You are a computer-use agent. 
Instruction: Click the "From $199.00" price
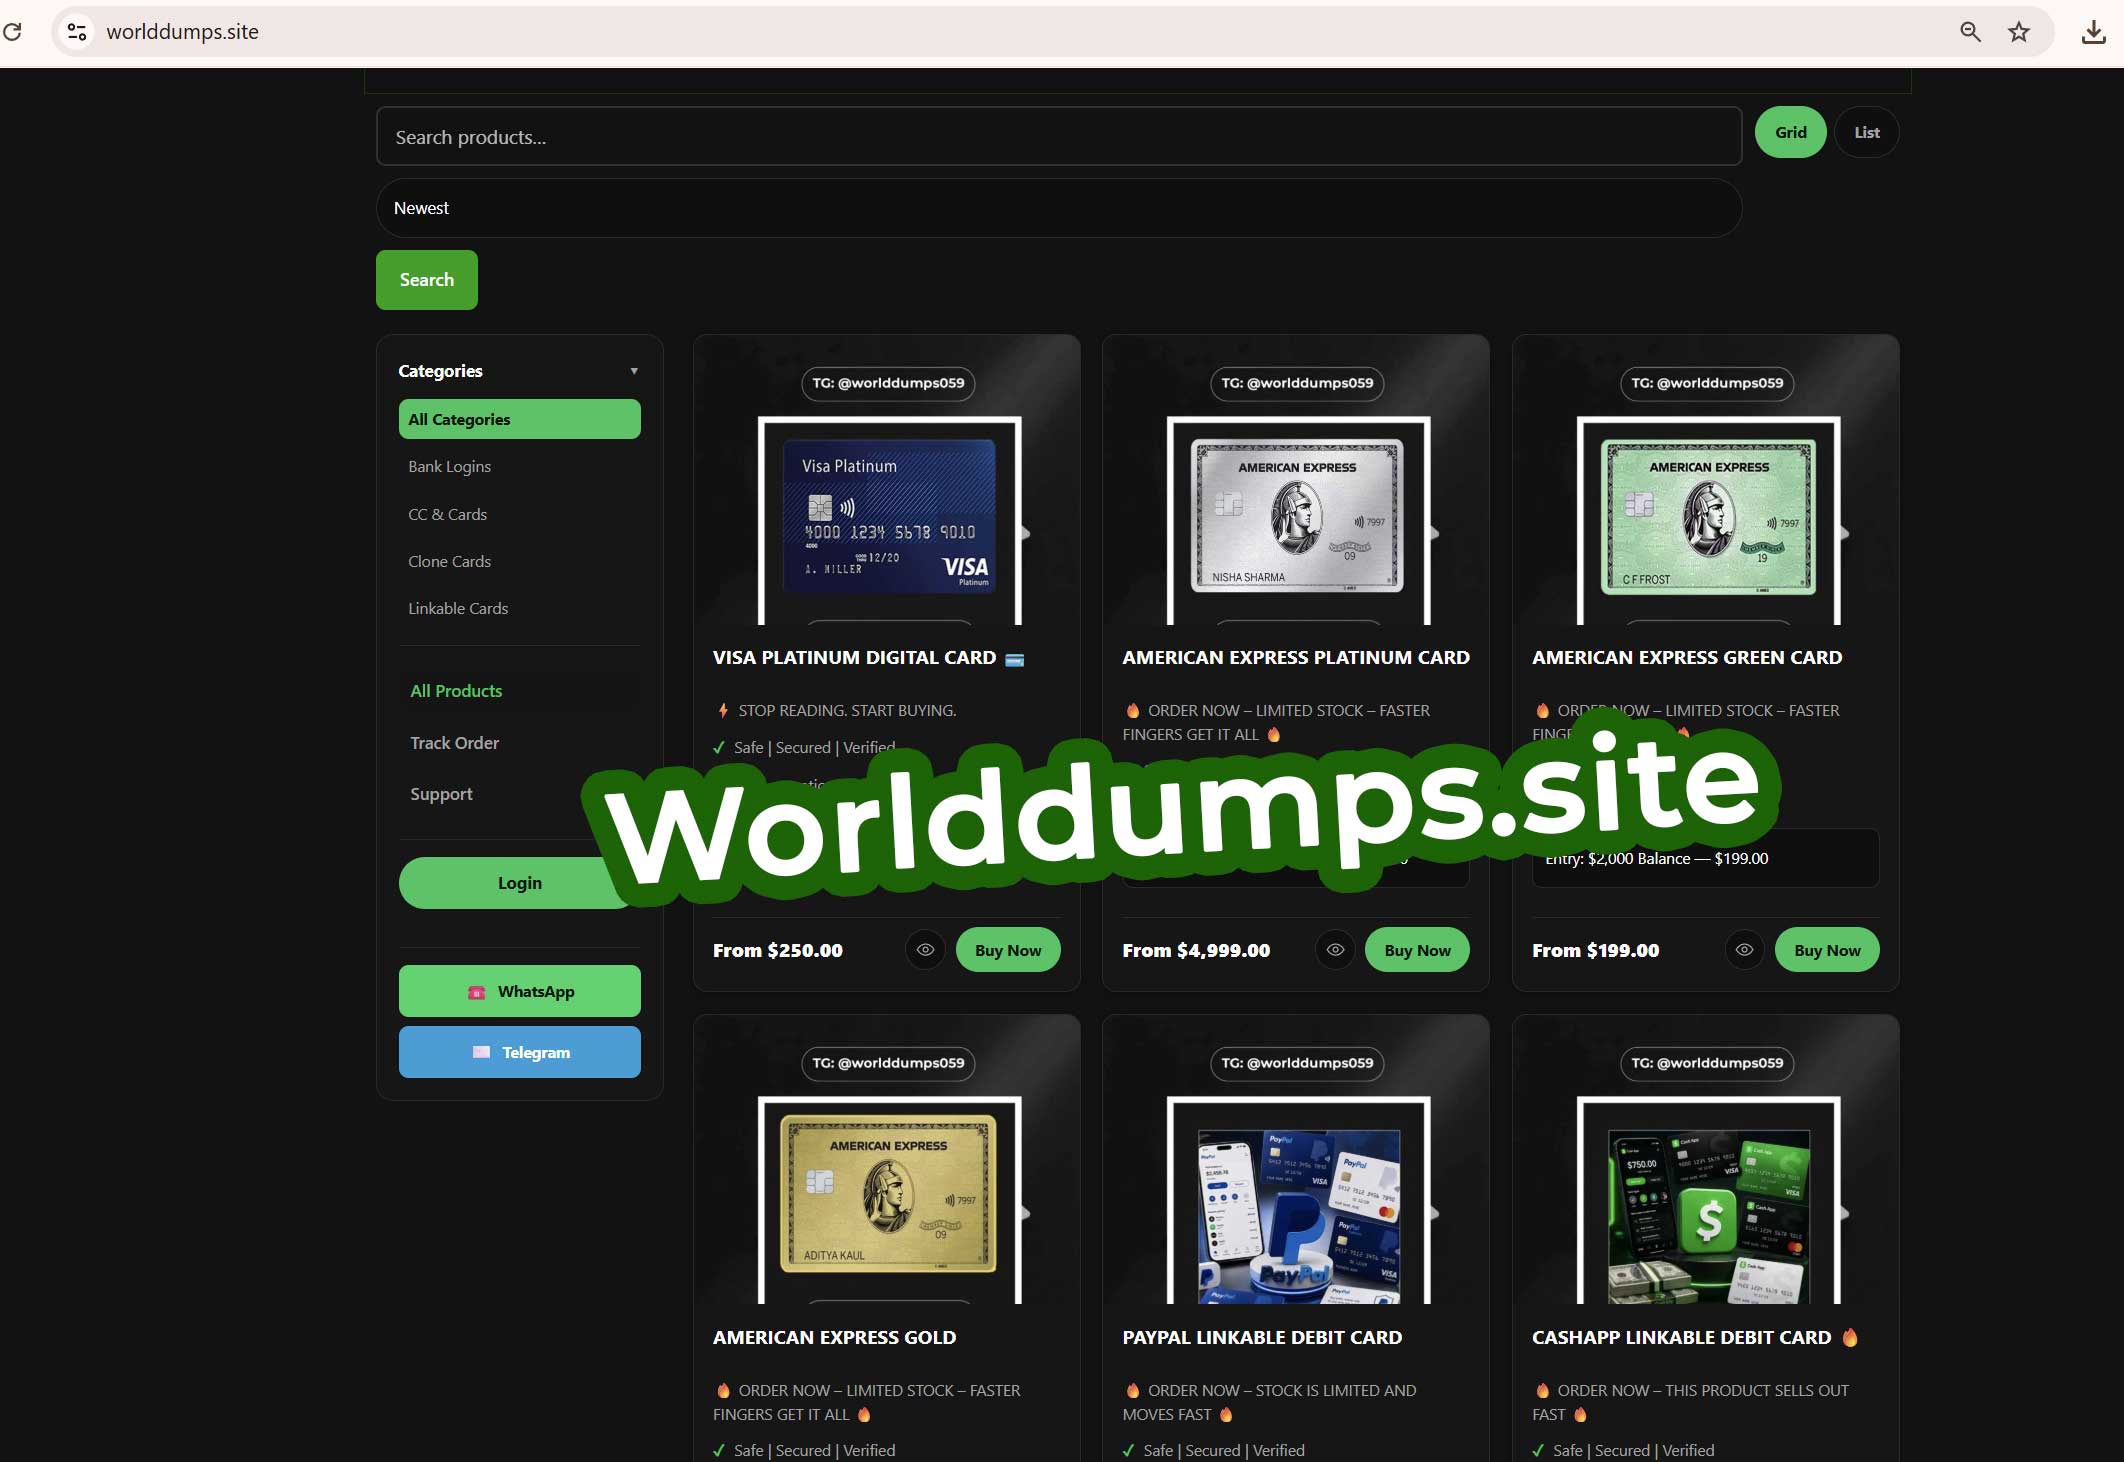tap(1595, 951)
